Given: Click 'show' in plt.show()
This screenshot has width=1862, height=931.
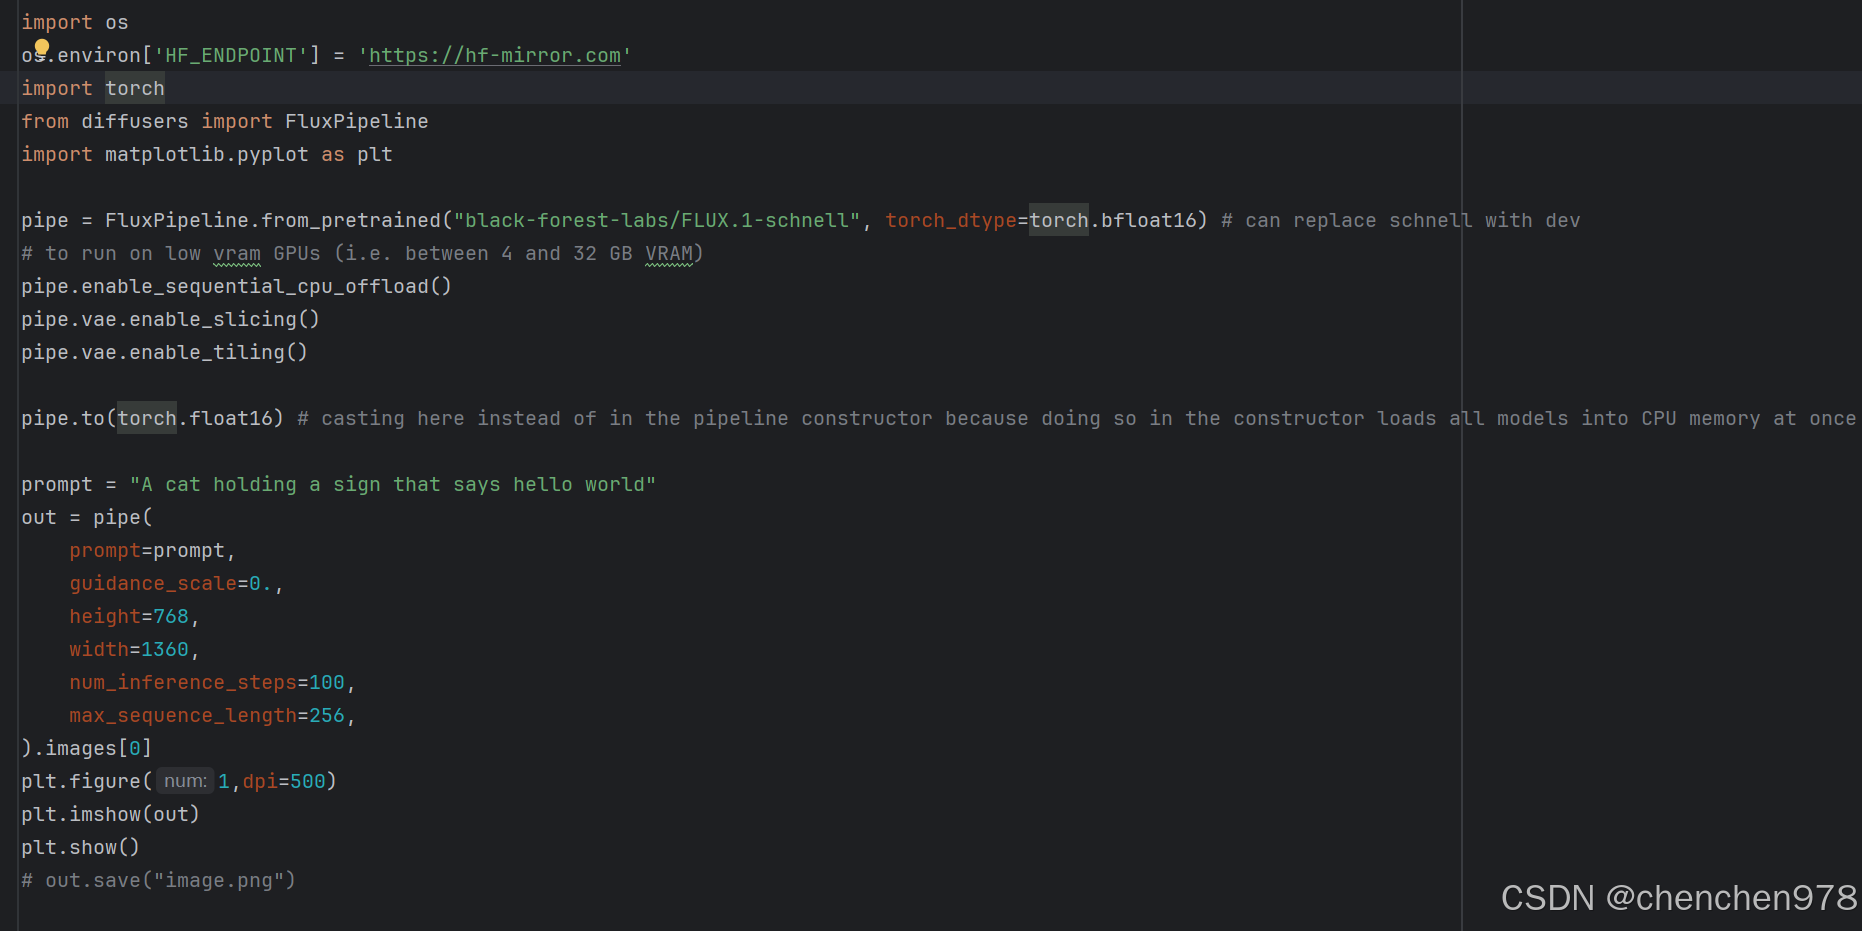Looking at the screenshot, I should tap(93, 847).
